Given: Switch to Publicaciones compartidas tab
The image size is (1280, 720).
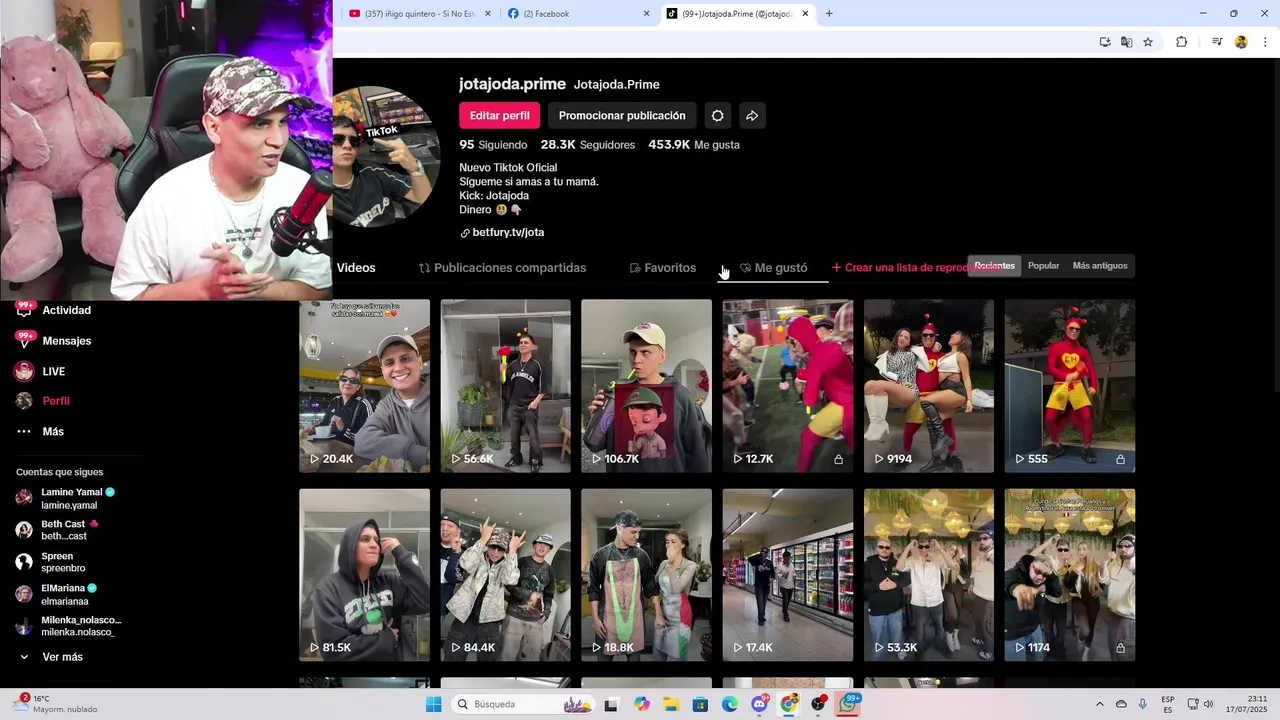Looking at the screenshot, I should [x=502, y=268].
